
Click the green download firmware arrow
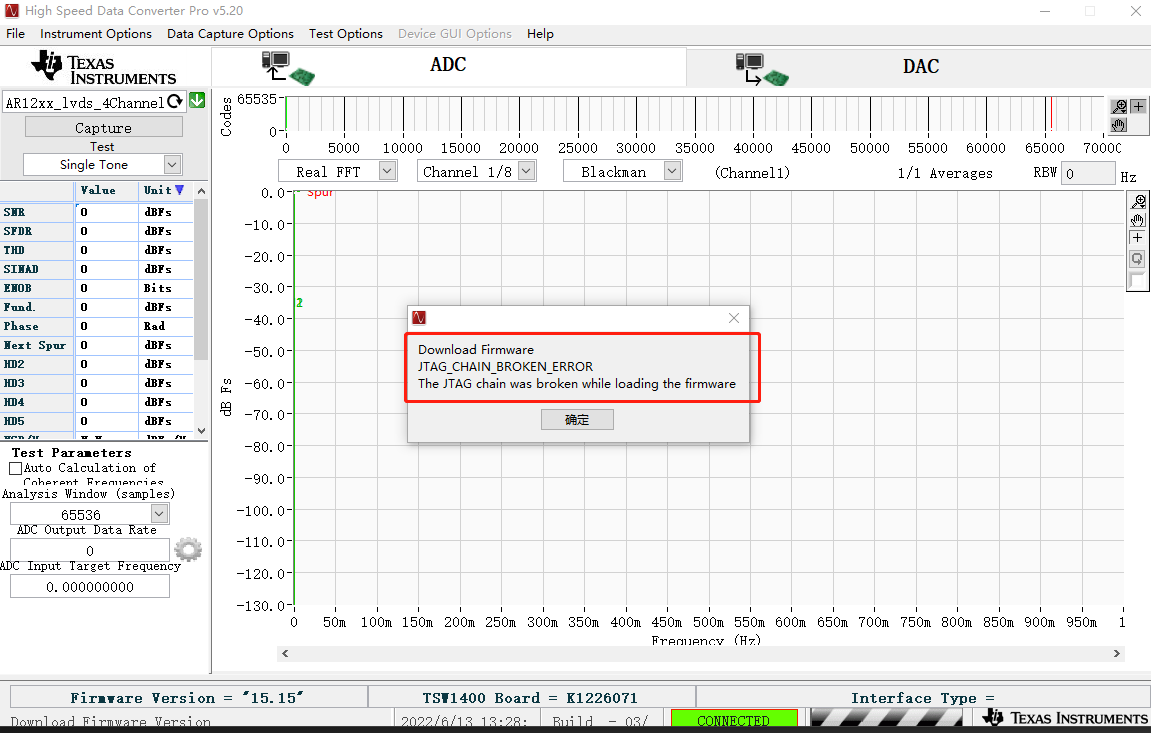(197, 101)
